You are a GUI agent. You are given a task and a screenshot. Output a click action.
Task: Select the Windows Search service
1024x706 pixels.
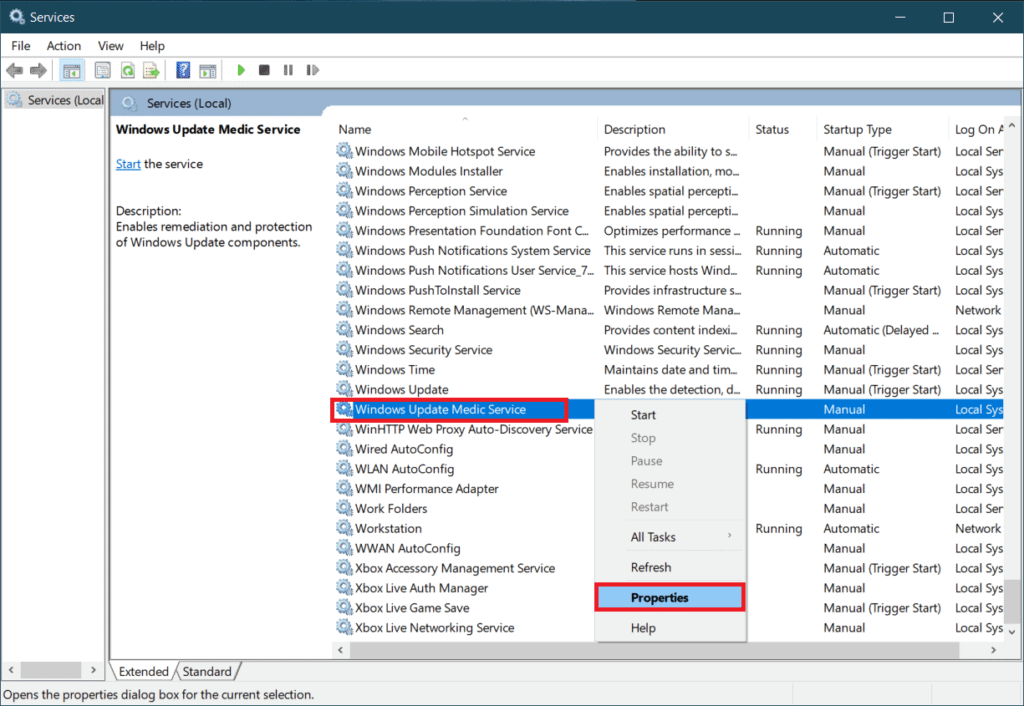[x=399, y=329]
